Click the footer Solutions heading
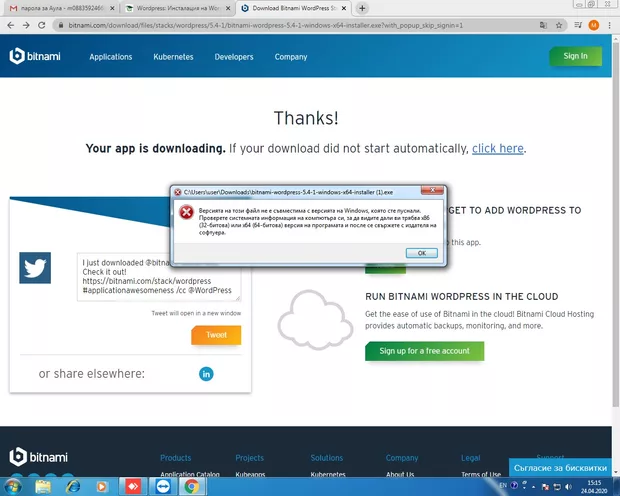 click(x=327, y=458)
